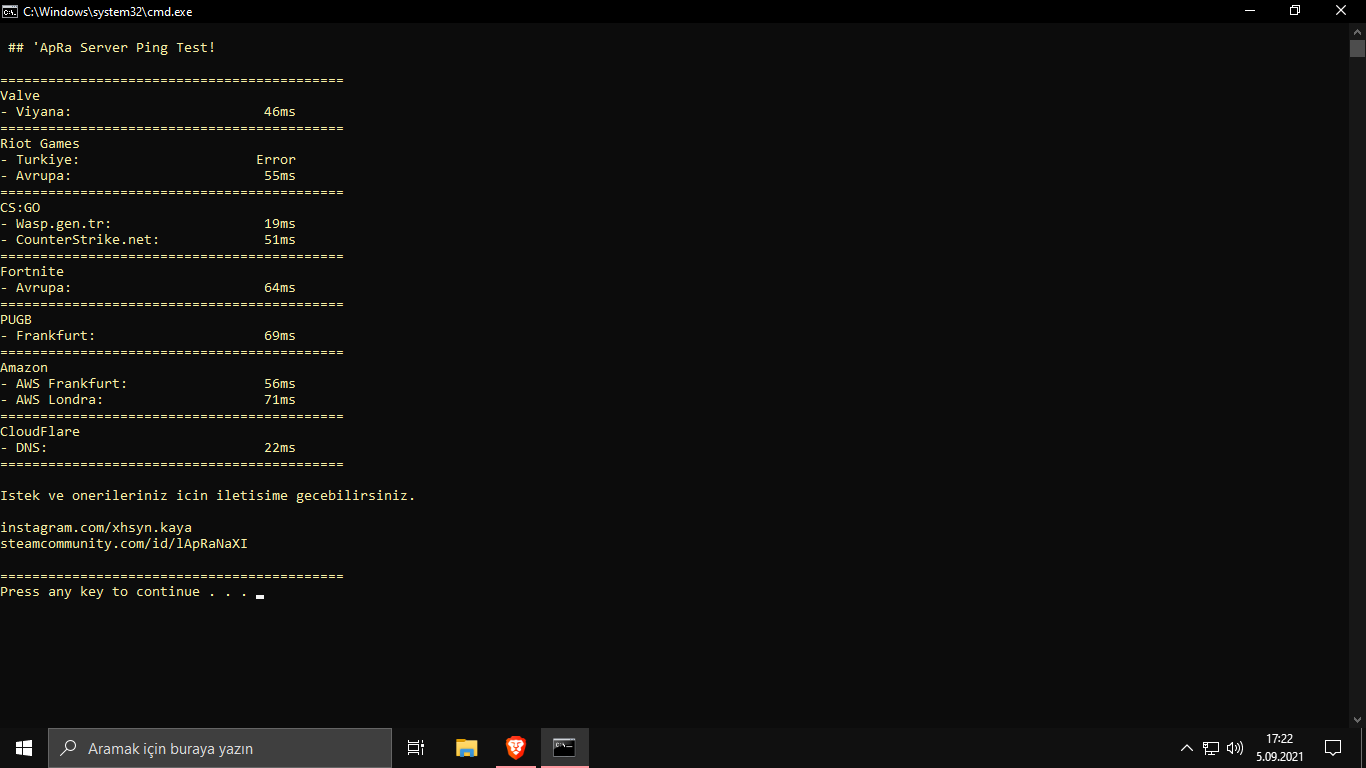The image size is (1366, 768).
Task: Click the Valve section label
Action: (20, 96)
